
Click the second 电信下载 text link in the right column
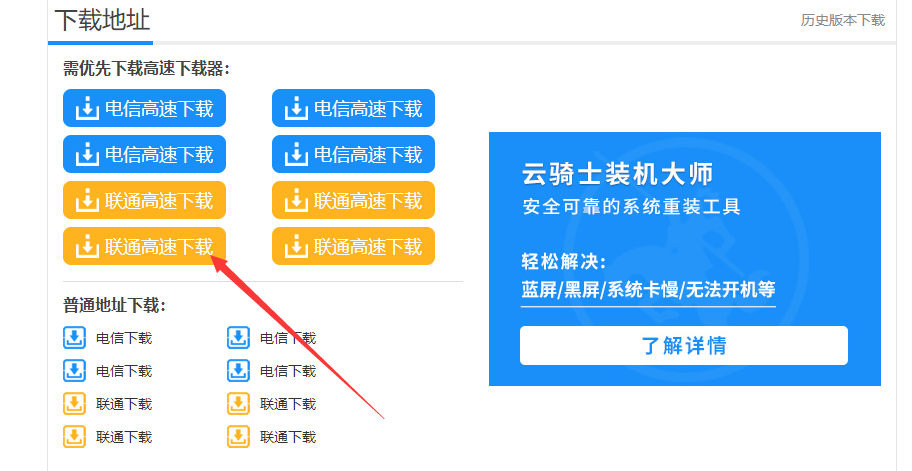(x=288, y=371)
